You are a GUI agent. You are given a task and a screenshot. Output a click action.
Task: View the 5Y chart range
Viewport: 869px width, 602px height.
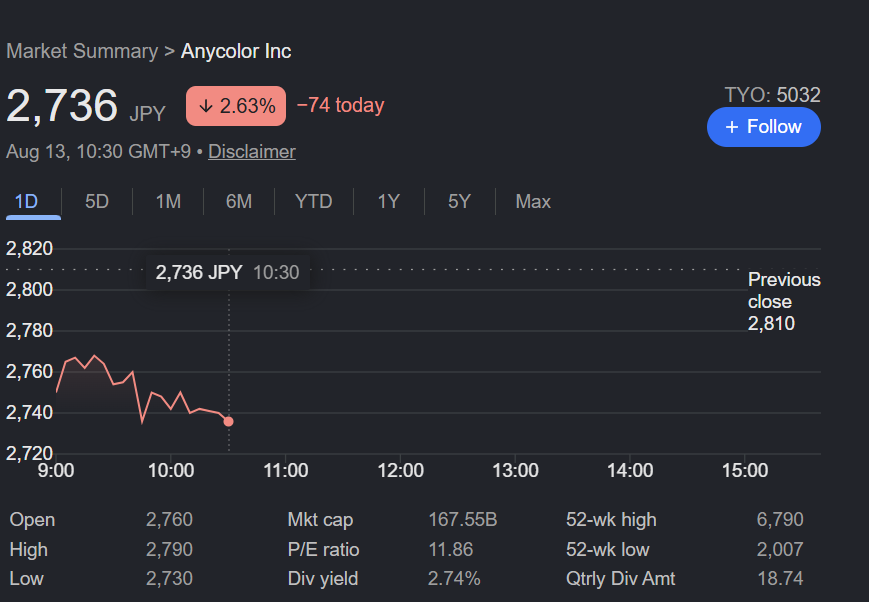point(459,201)
